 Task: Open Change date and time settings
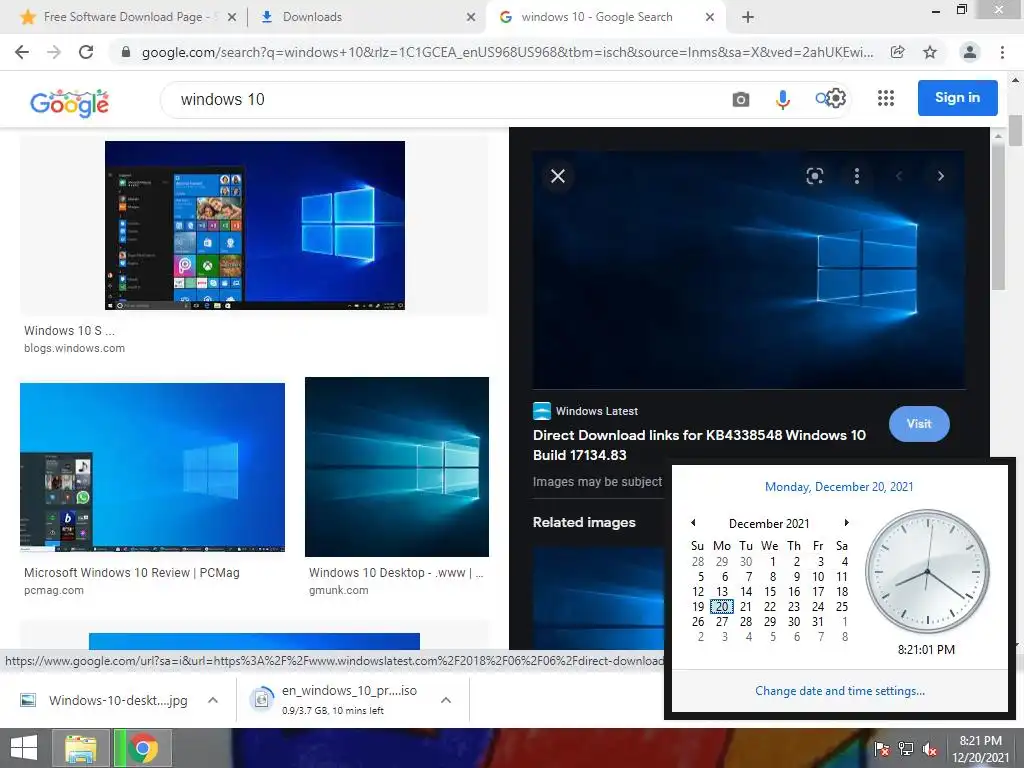pos(840,691)
